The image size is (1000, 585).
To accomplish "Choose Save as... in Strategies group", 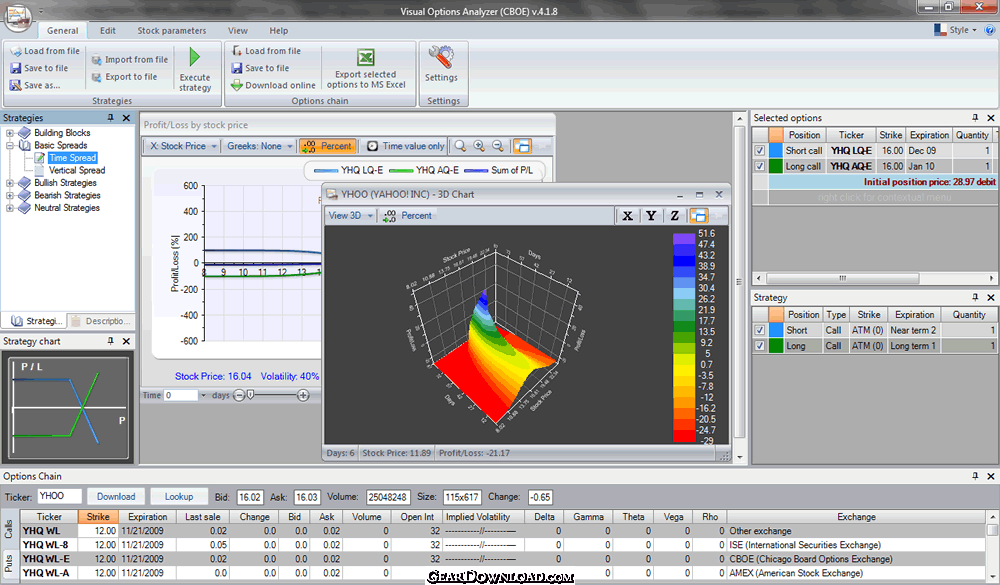I will click(x=35, y=85).
